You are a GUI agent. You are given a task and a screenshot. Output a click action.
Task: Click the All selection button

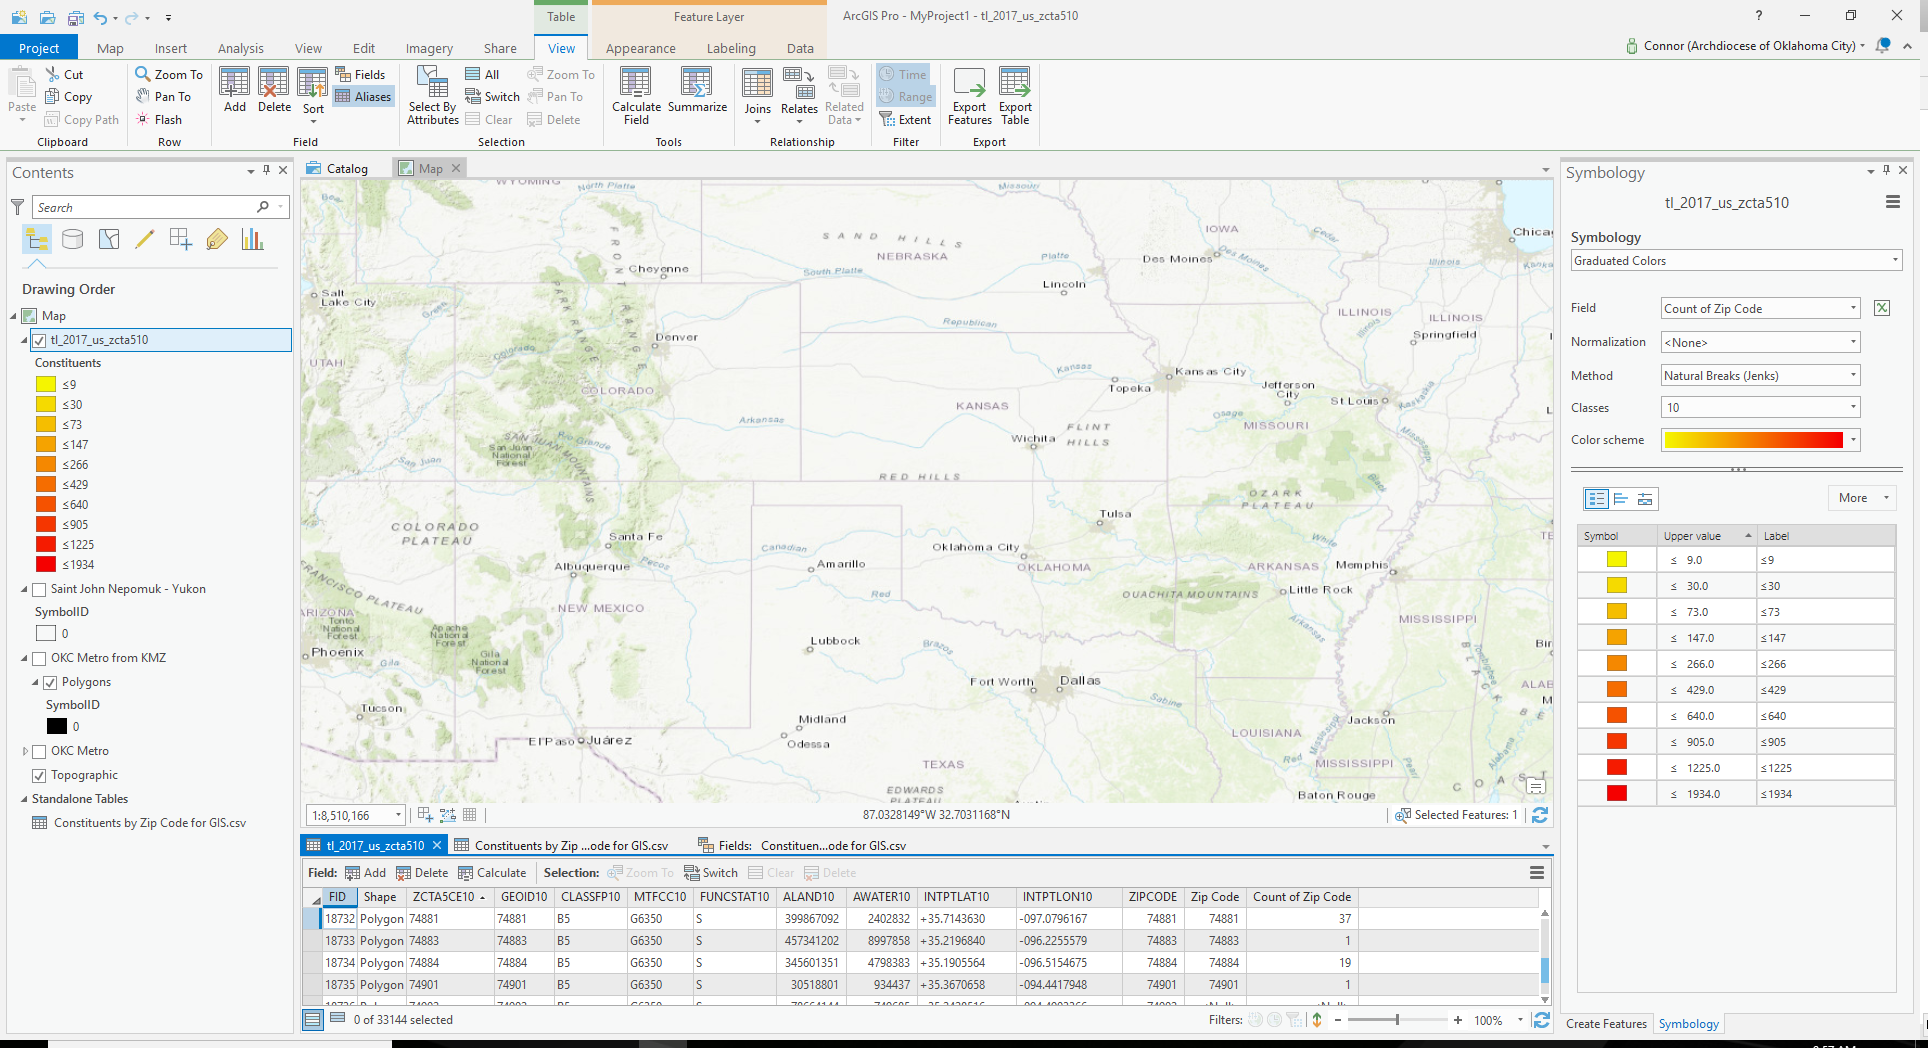[482, 74]
